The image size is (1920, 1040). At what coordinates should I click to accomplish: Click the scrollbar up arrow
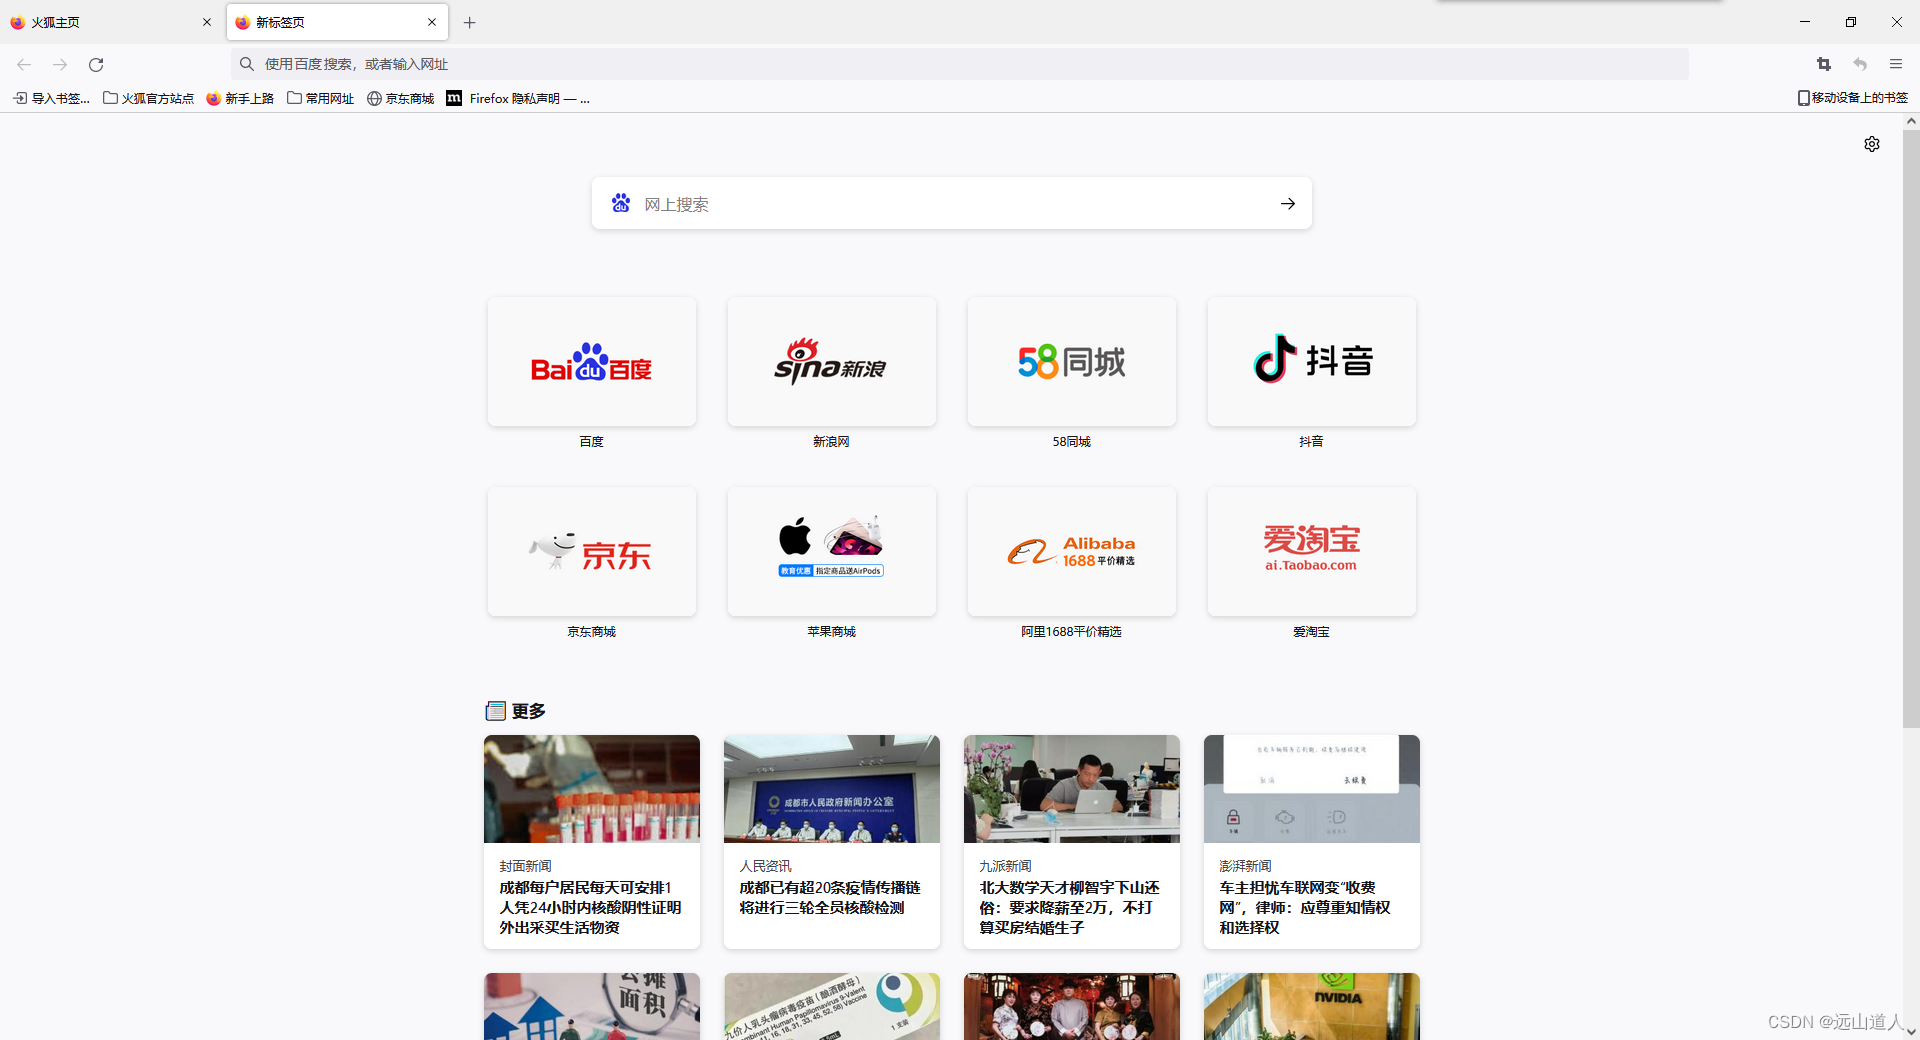pyautogui.click(x=1911, y=121)
